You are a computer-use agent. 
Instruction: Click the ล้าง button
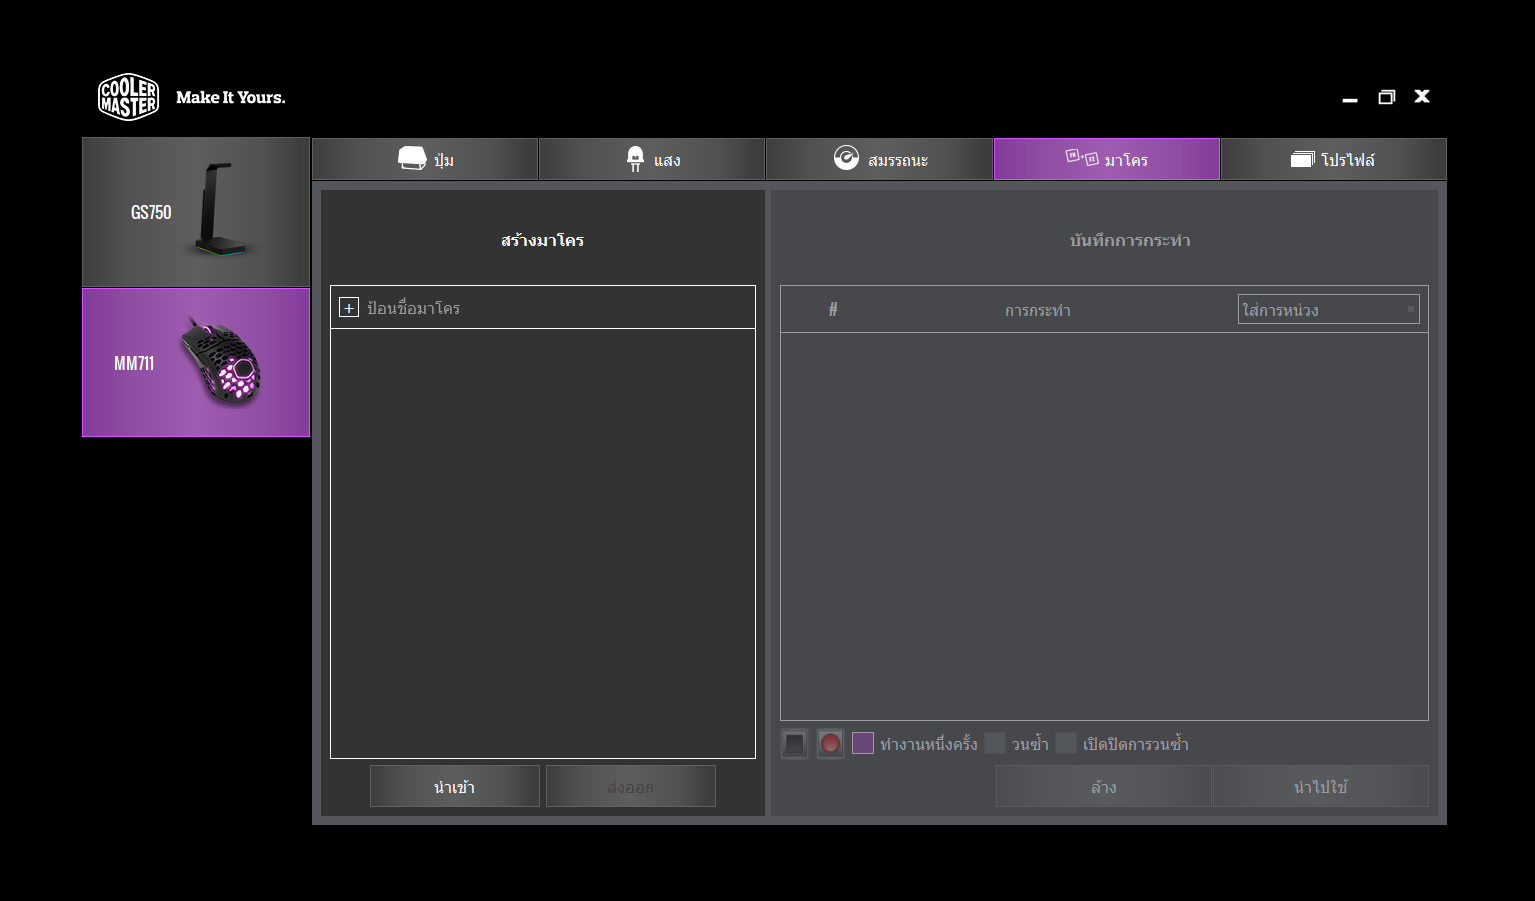pyautogui.click(x=1104, y=786)
